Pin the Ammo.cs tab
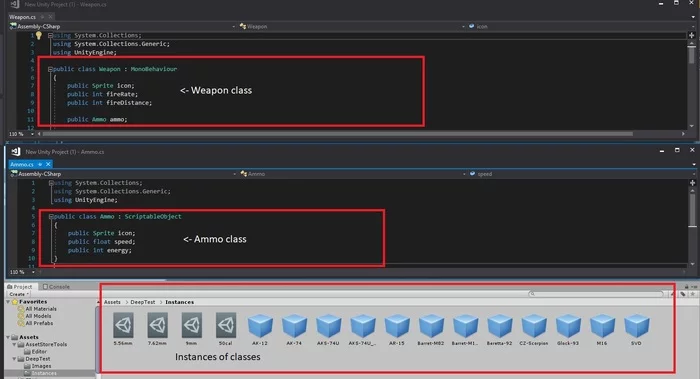 (x=40, y=164)
